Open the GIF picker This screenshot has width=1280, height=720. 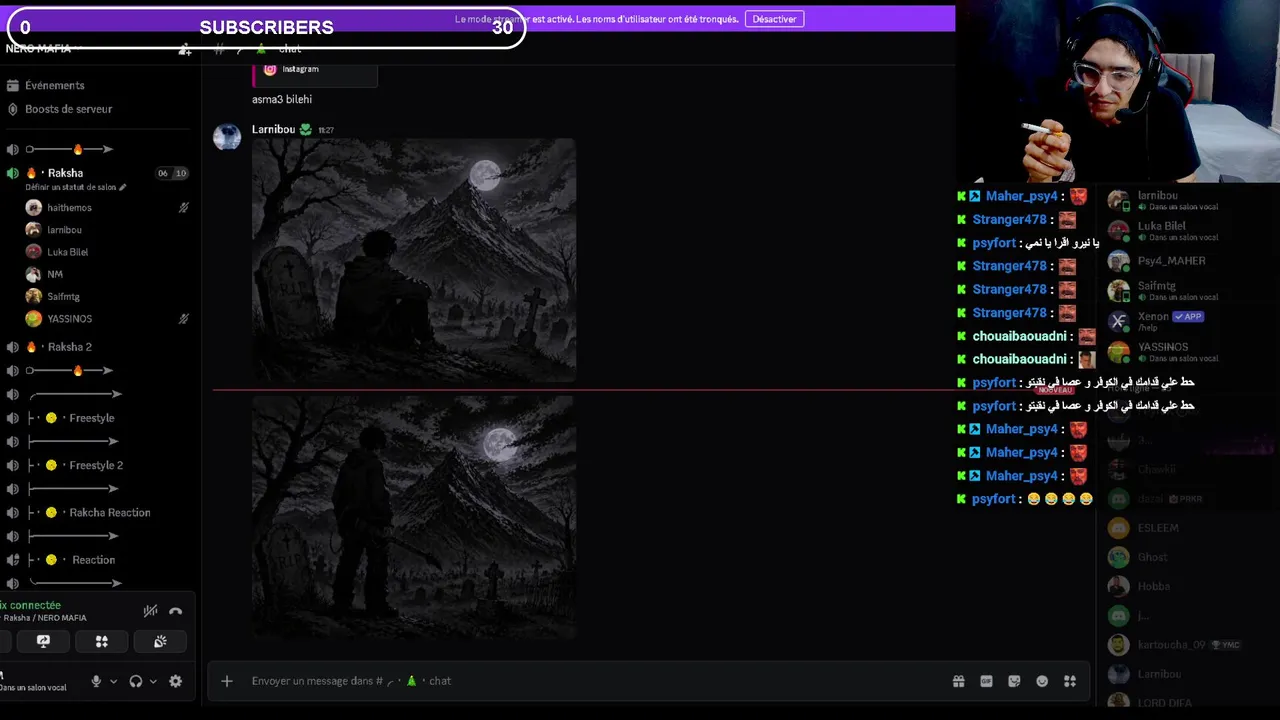[986, 681]
